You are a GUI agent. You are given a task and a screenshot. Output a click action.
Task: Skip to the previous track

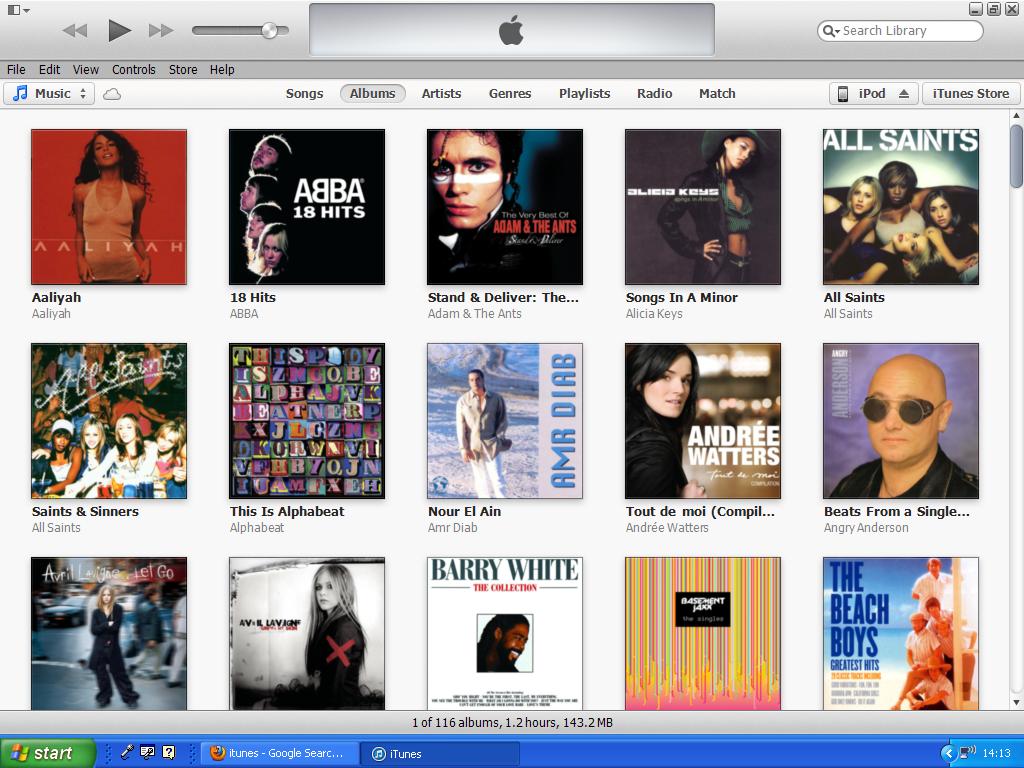[75, 30]
